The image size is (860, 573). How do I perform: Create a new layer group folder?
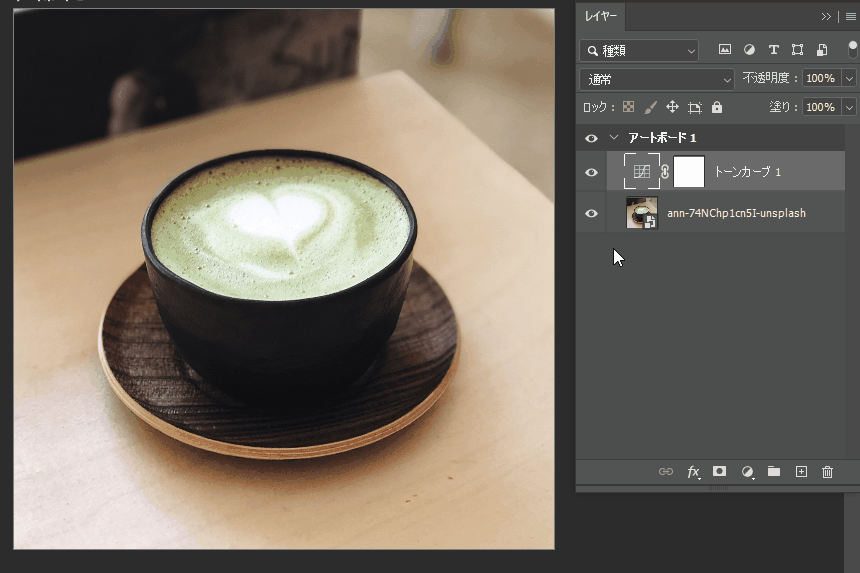(774, 472)
